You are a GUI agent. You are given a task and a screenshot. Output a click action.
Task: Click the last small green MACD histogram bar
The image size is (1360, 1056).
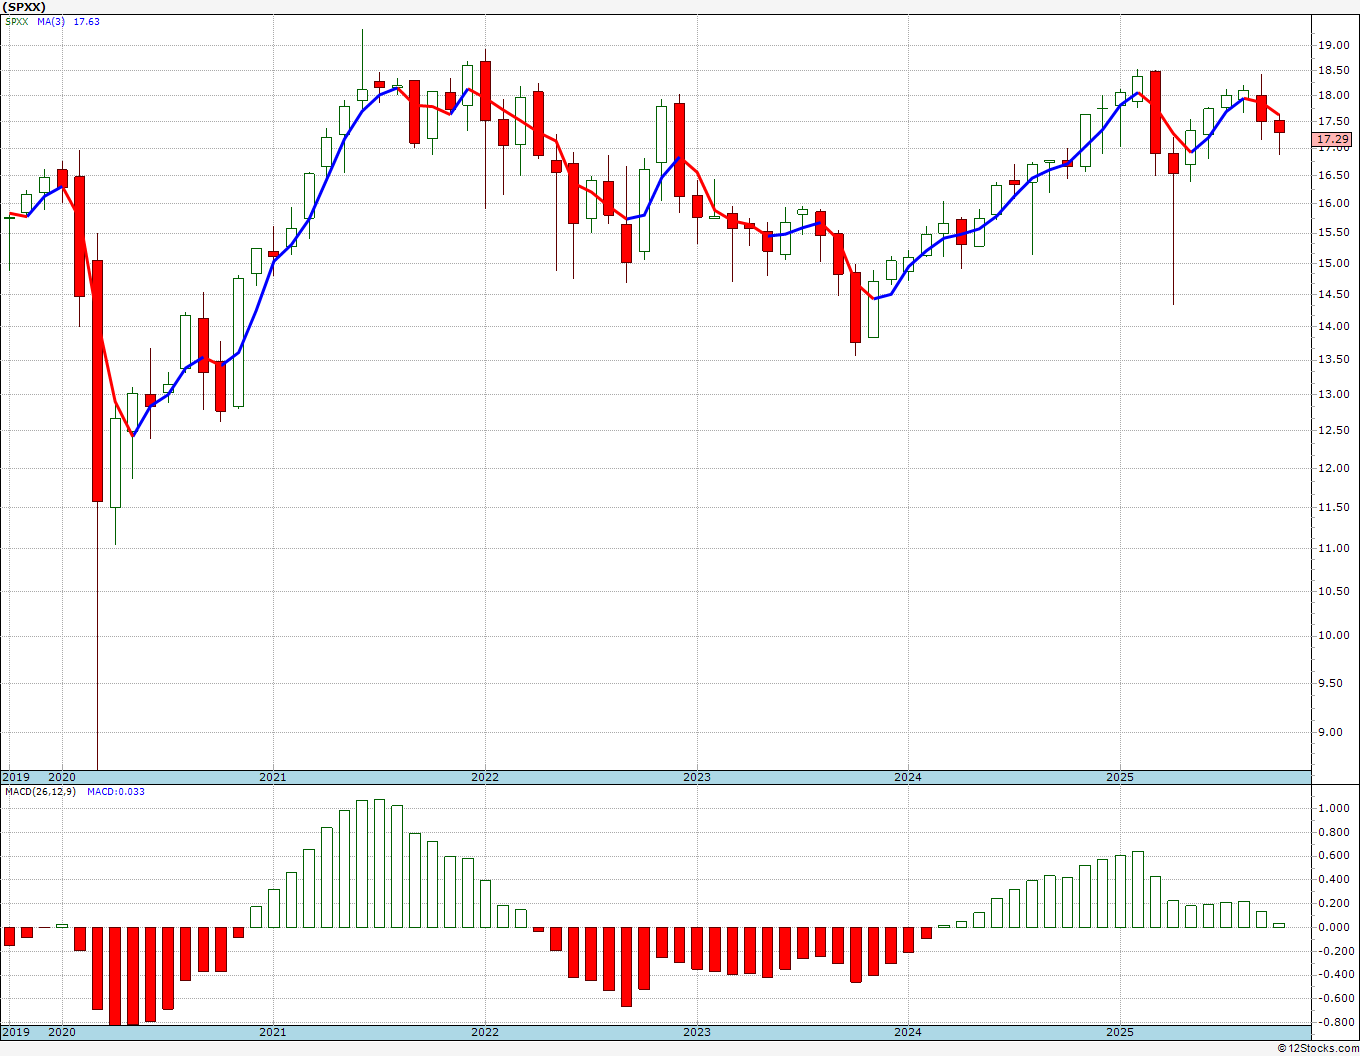tap(1279, 925)
